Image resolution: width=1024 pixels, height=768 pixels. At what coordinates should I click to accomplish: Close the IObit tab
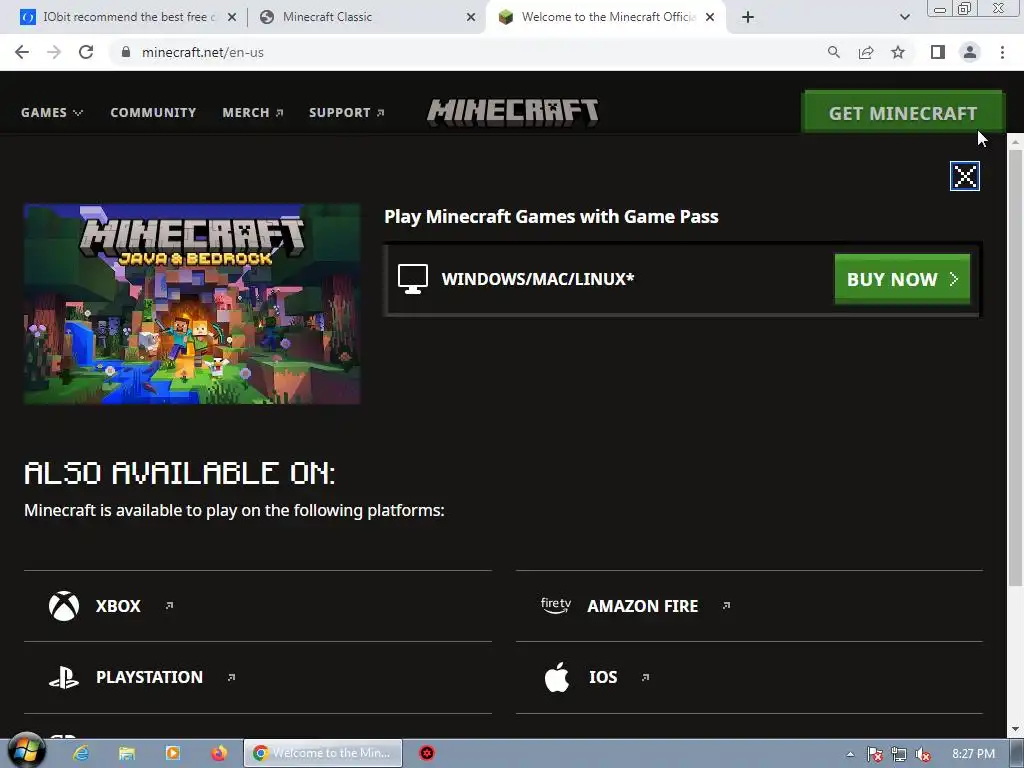point(232,17)
